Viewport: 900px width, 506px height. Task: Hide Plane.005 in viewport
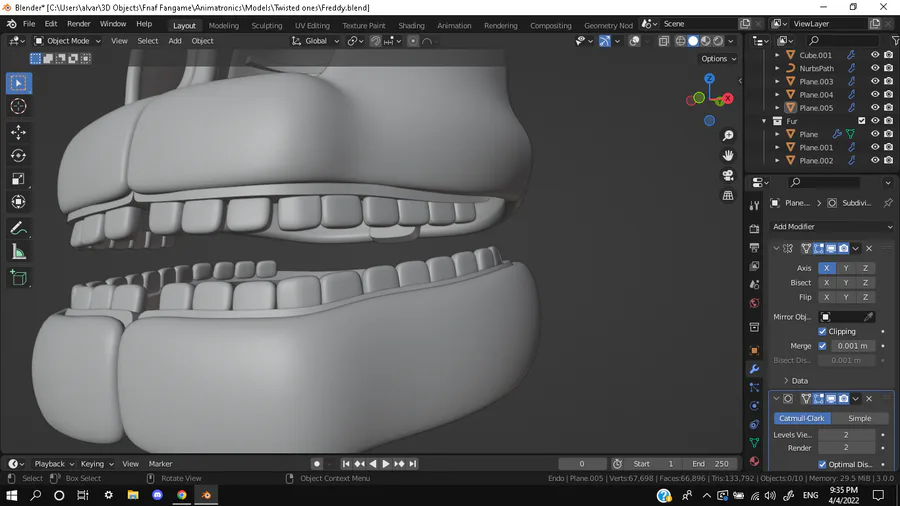tap(875, 108)
